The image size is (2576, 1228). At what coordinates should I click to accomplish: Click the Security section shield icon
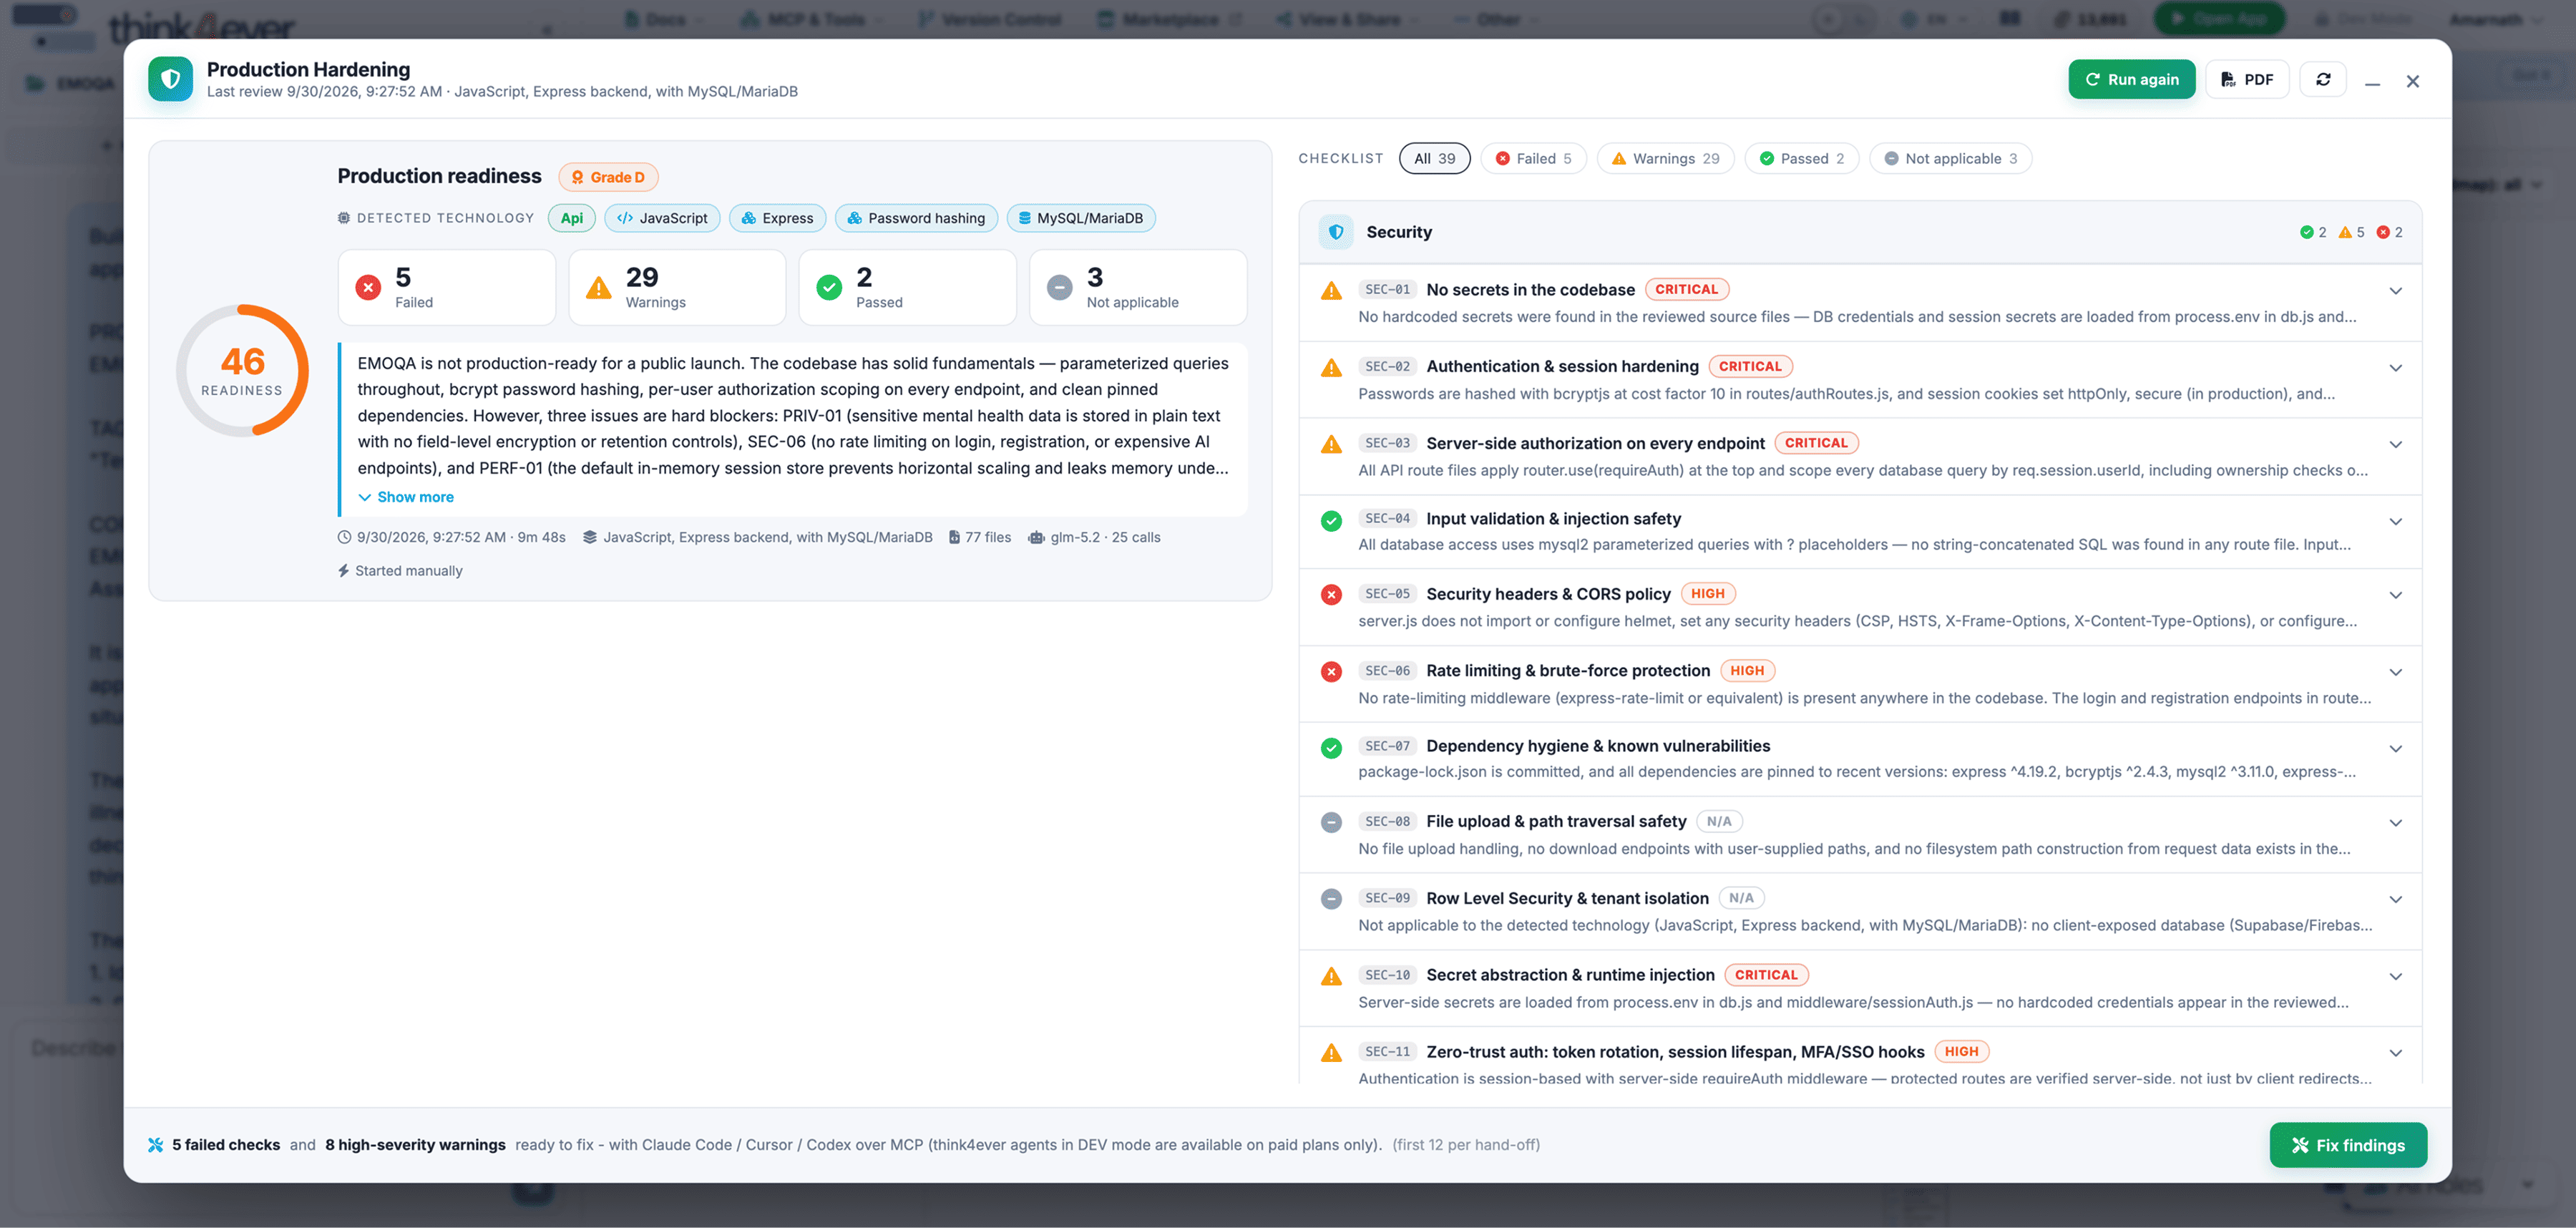(x=1336, y=232)
